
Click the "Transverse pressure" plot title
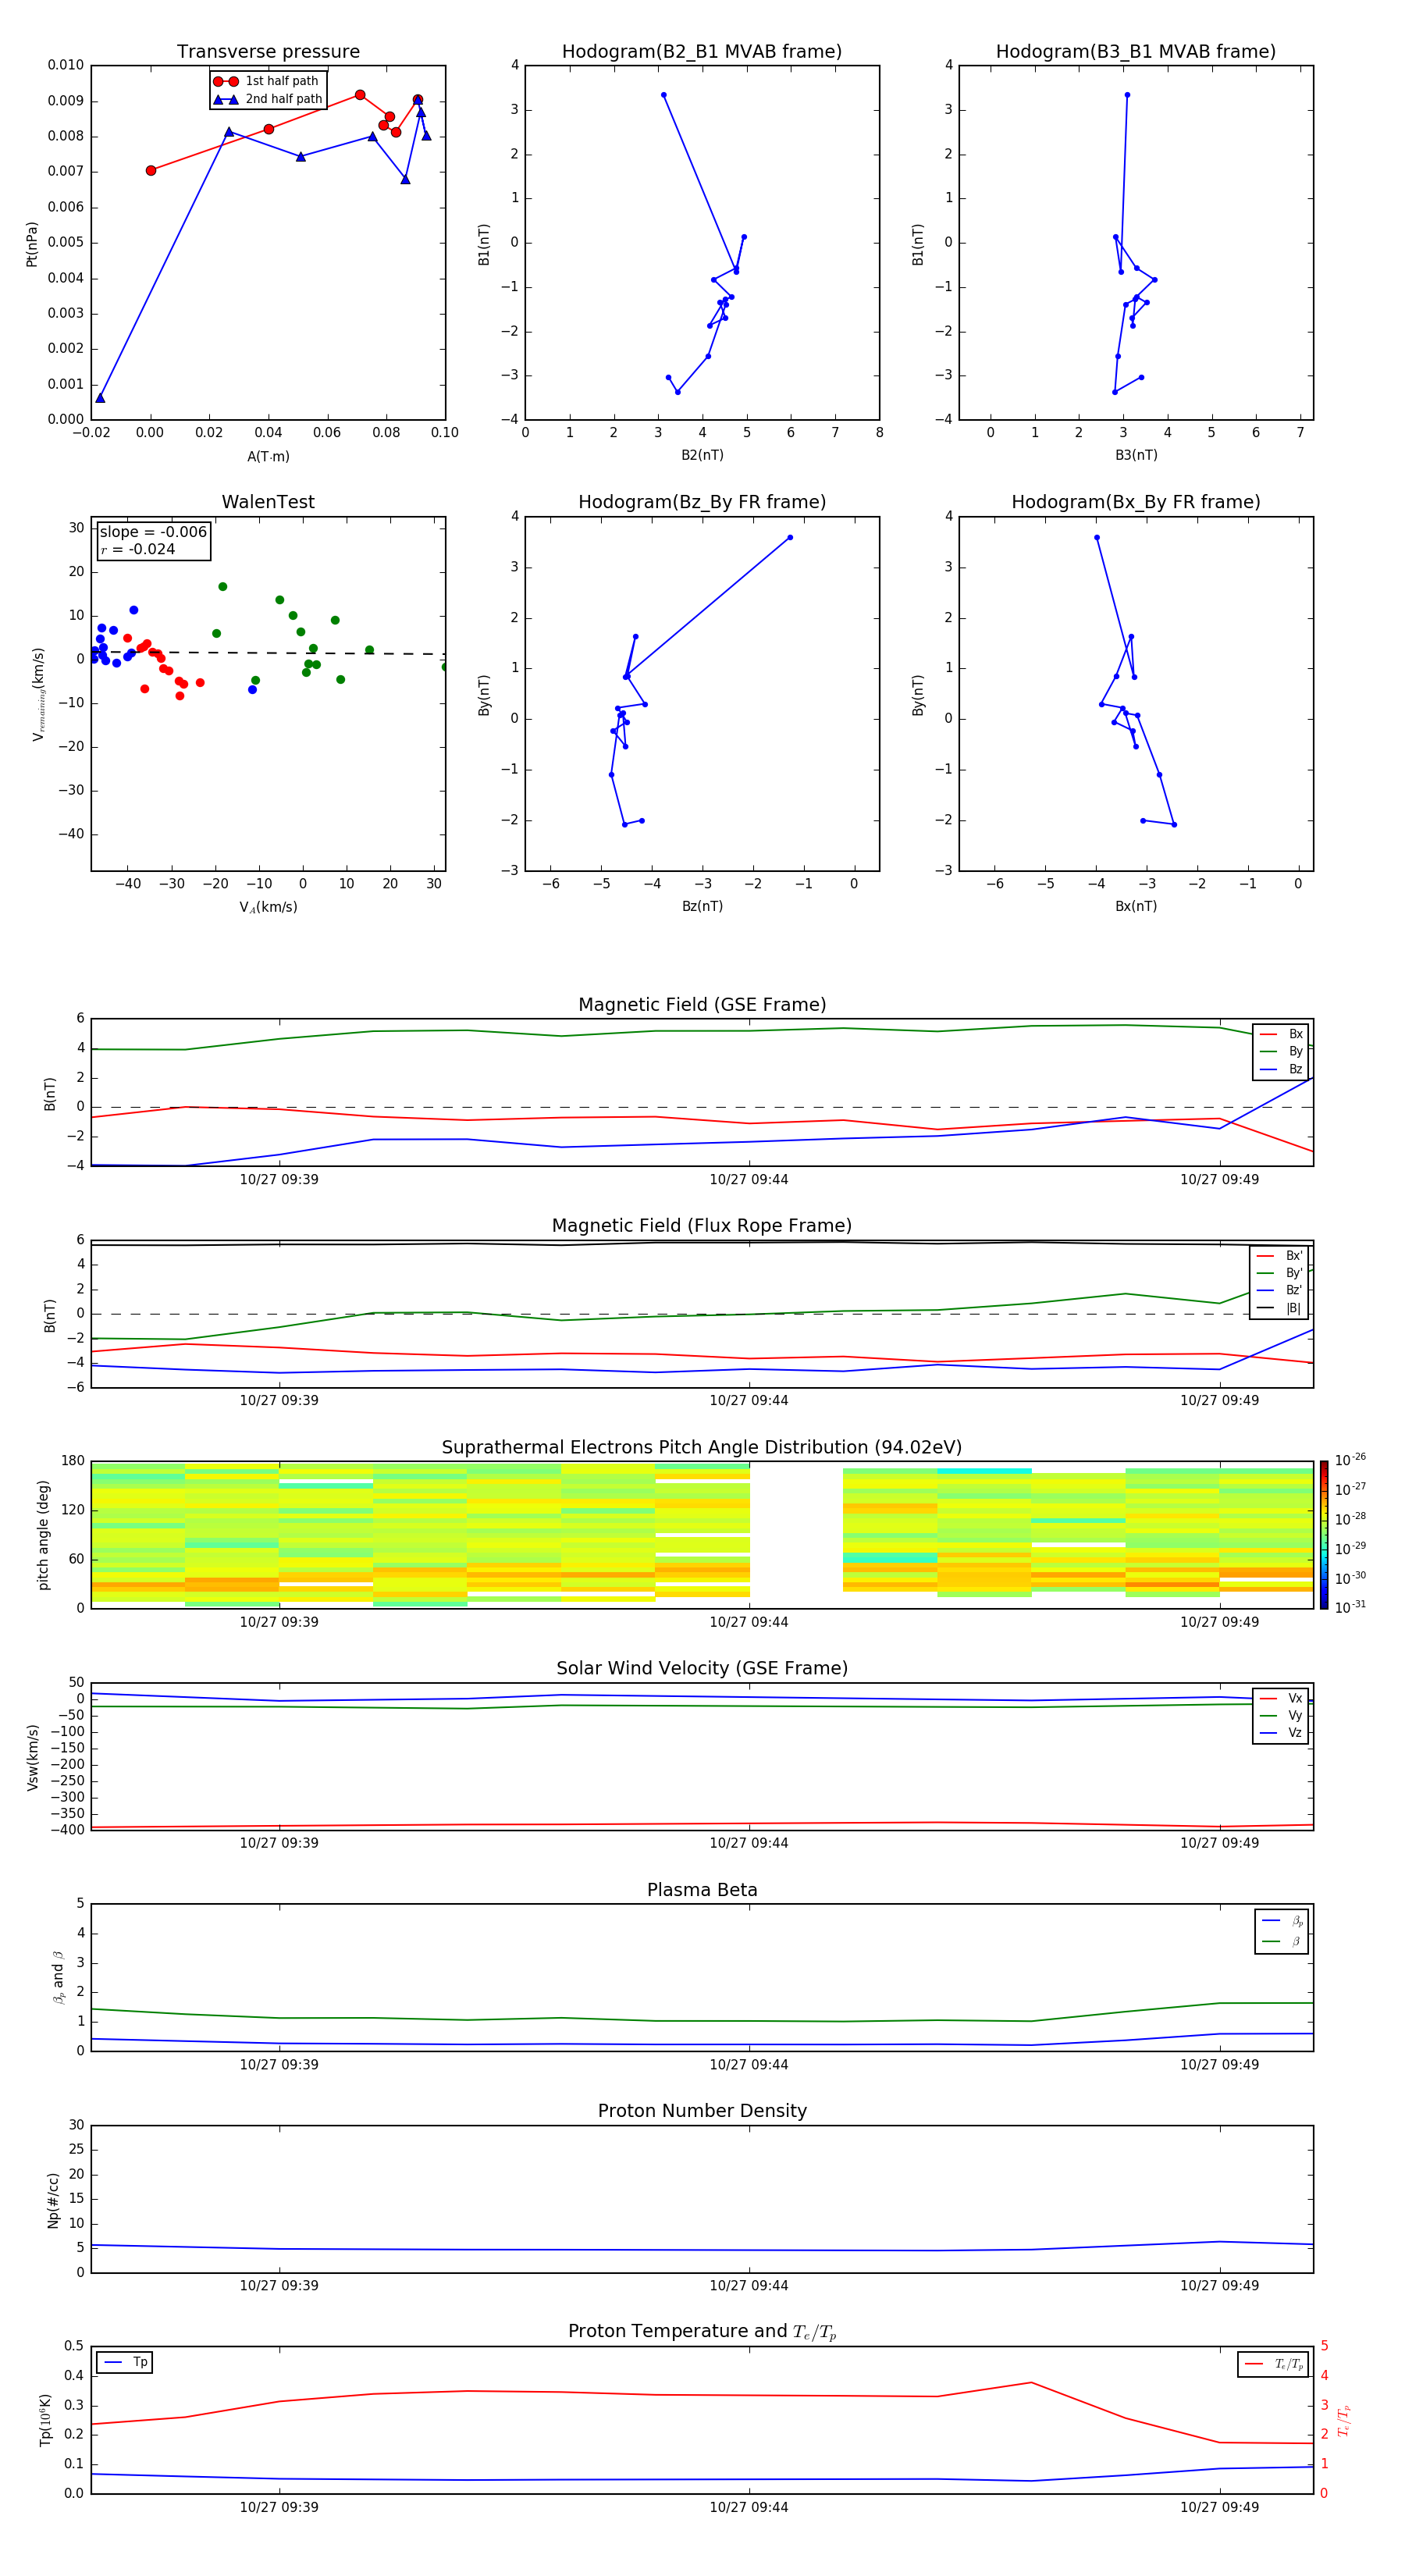click(x=268, y=52)
